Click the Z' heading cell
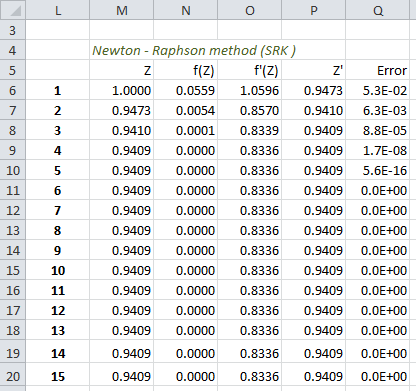 [x=314, y=70]
